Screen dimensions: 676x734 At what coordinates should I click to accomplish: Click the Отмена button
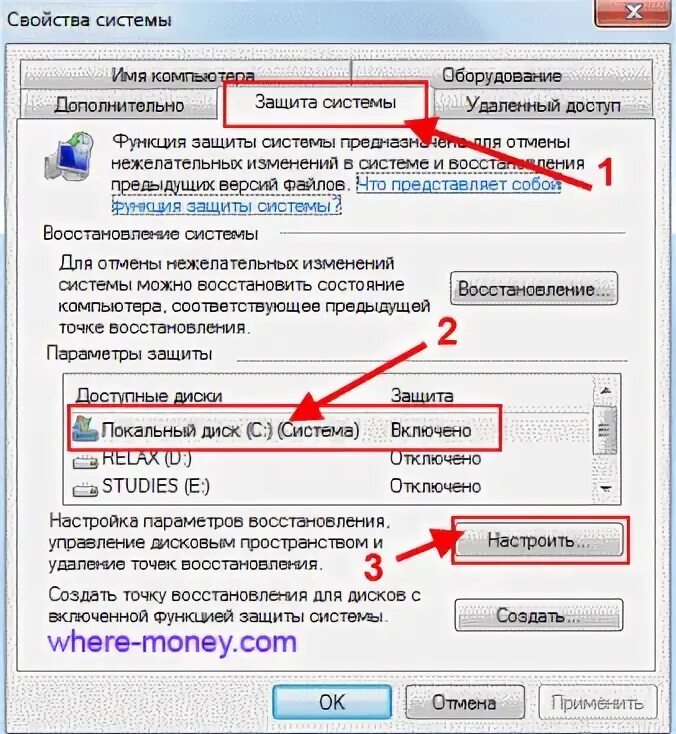(x=464, y=703)
